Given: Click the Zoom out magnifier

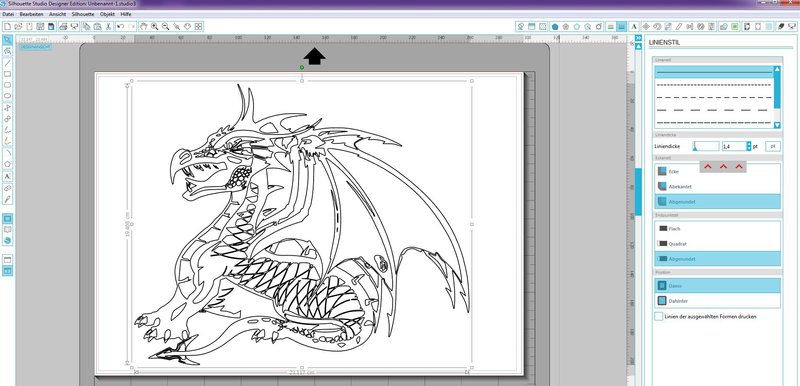Looking at the screenshot, I should (165, 26).
